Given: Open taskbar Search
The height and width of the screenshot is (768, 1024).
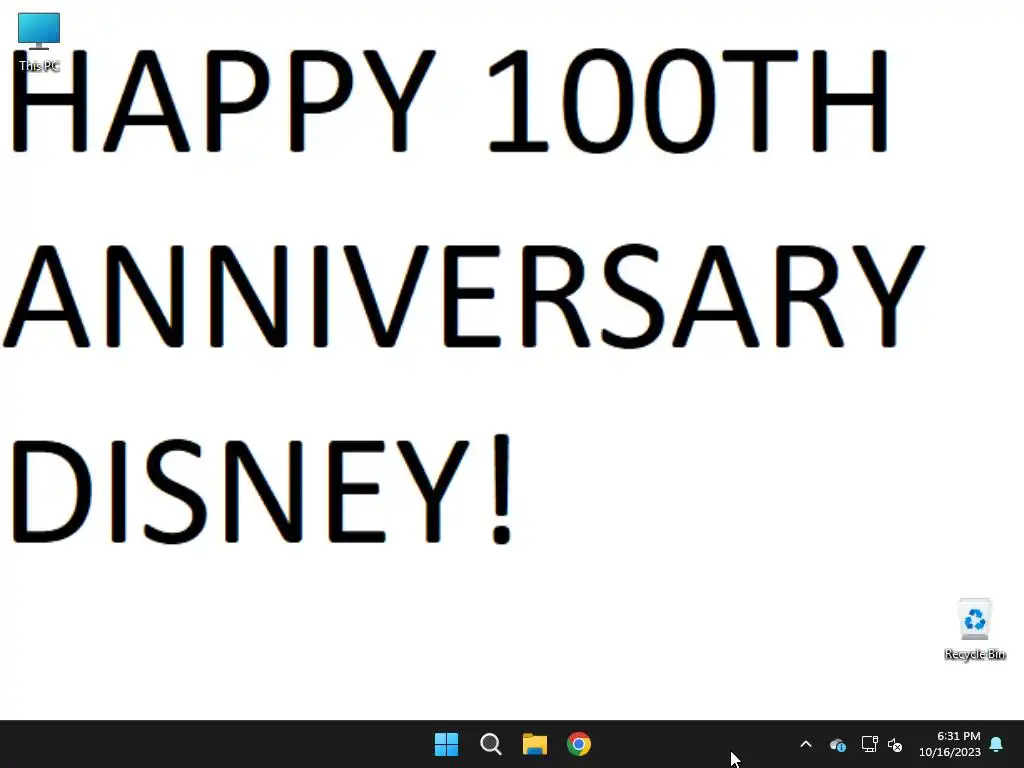Looking at the screenshot, I should (490, 744).
